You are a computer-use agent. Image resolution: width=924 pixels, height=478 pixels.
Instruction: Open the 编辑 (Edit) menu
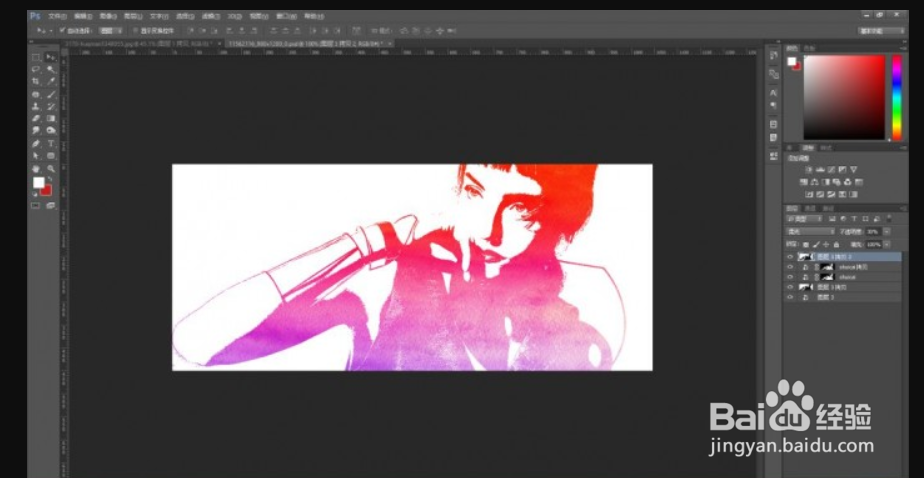point(82,16)
